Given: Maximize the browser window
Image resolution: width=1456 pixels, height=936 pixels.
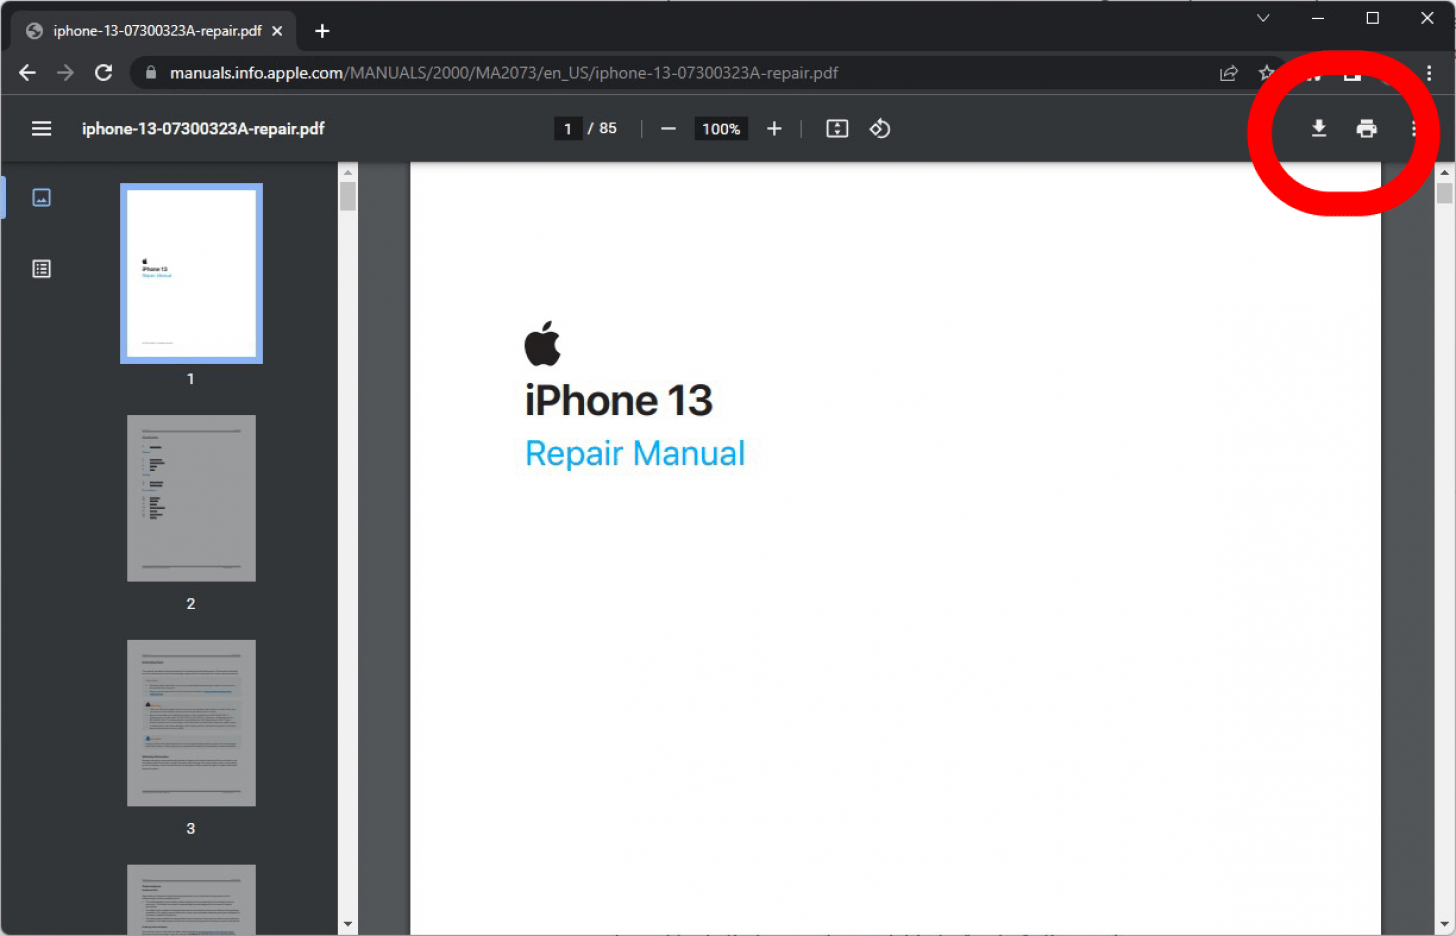Looking at the screenshot, I should point(1373,18).
